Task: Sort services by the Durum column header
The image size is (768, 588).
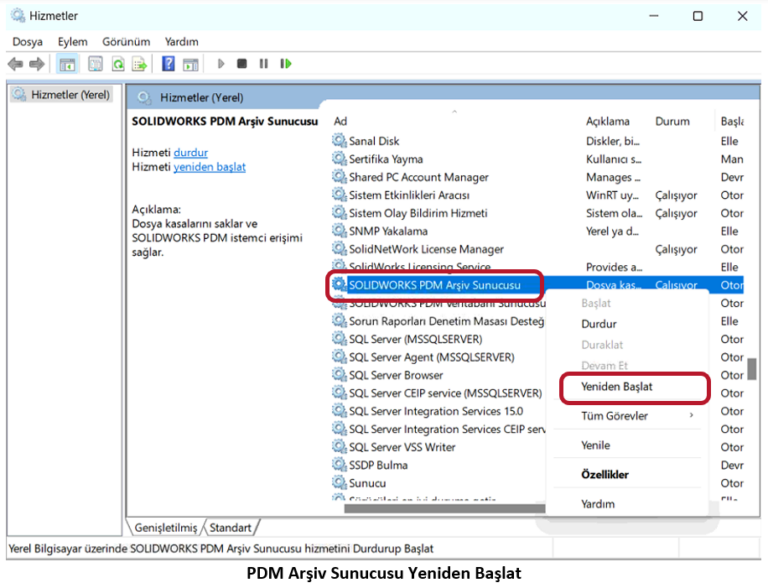Action: pyautogui.click(x=672, y=121)
